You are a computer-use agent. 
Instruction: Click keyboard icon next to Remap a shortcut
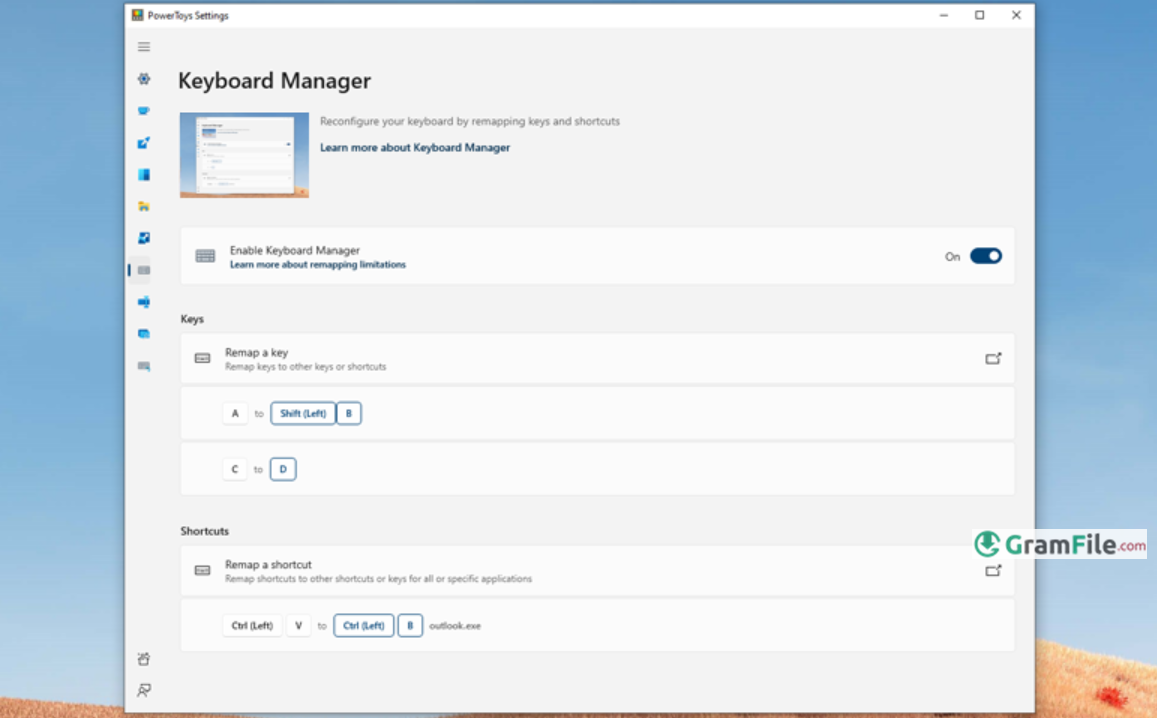point(202,570)
